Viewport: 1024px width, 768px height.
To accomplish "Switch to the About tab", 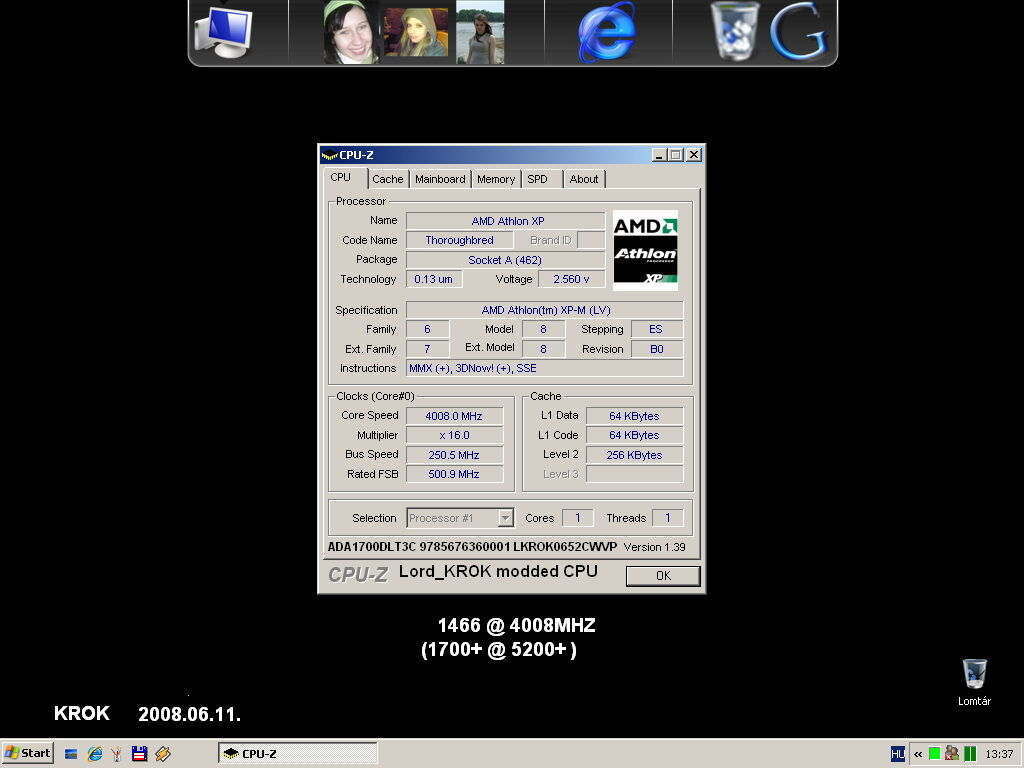I will [583, 179].
